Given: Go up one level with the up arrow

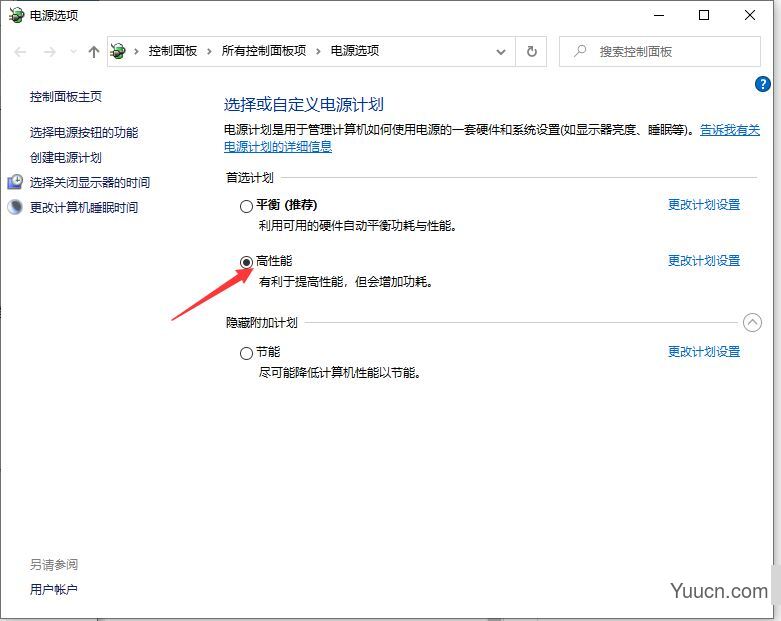Looking at the screenshot, I should coord(94,52).
